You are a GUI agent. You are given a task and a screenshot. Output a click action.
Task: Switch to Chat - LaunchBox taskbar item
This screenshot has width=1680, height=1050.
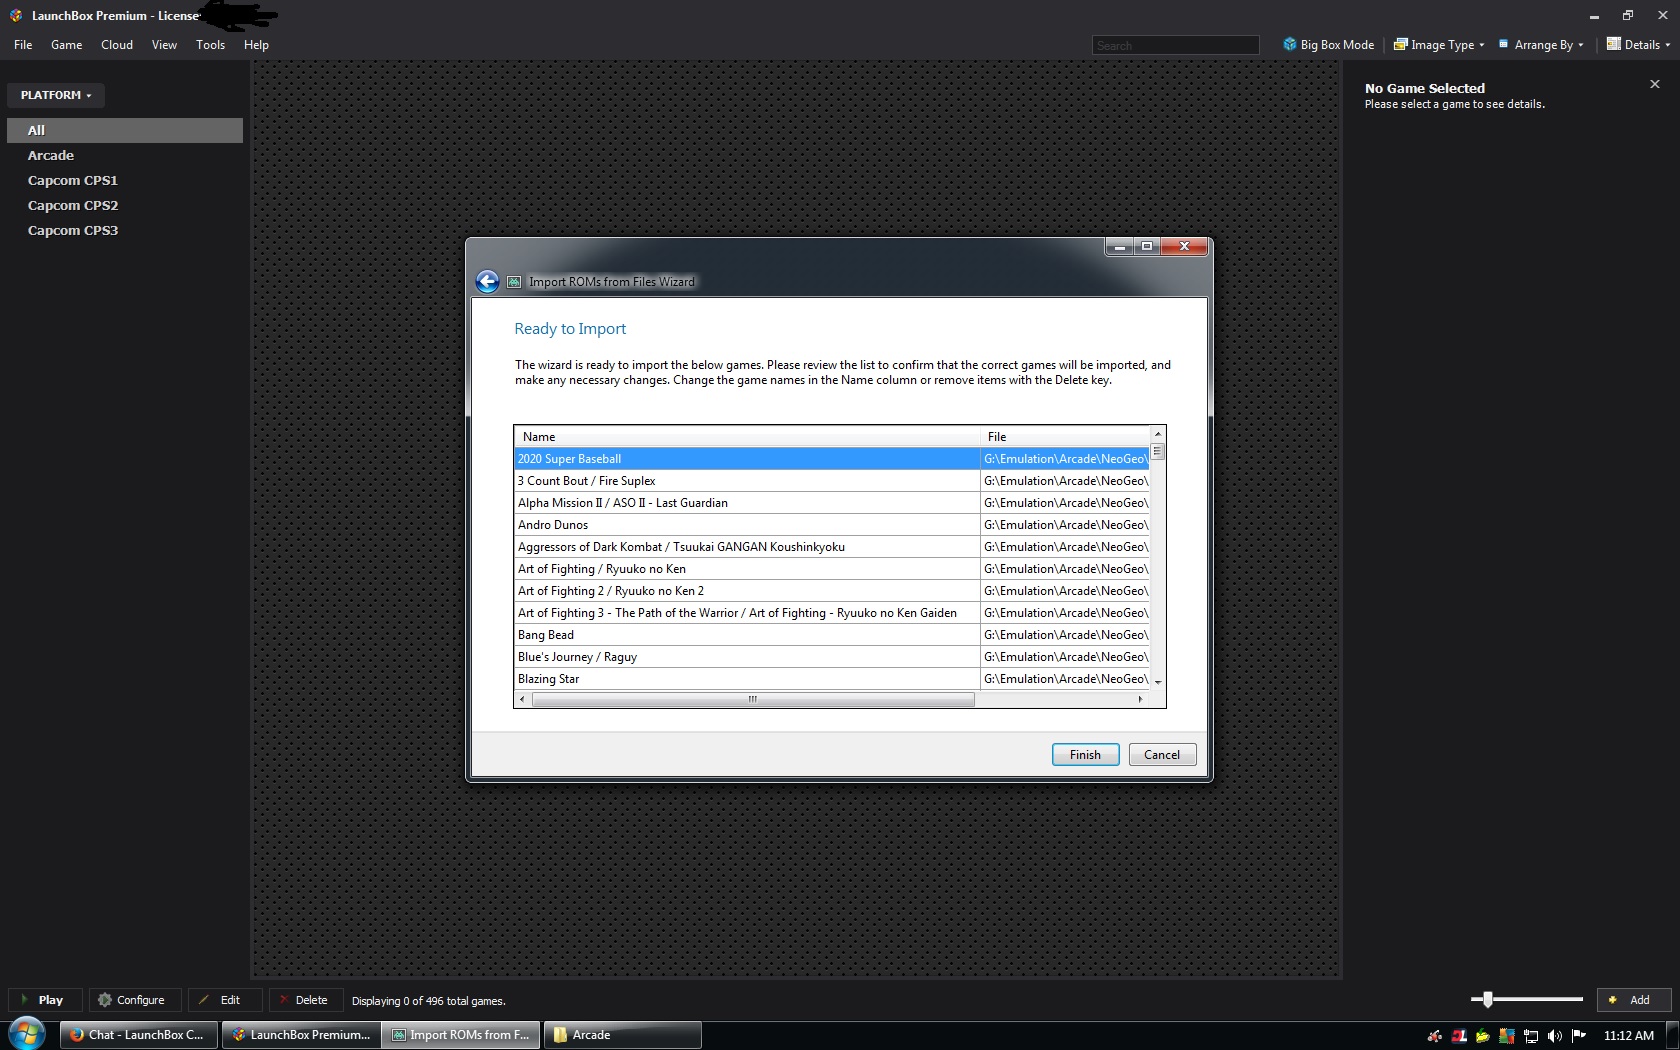pyautogui.click(x=139, y=1035)
